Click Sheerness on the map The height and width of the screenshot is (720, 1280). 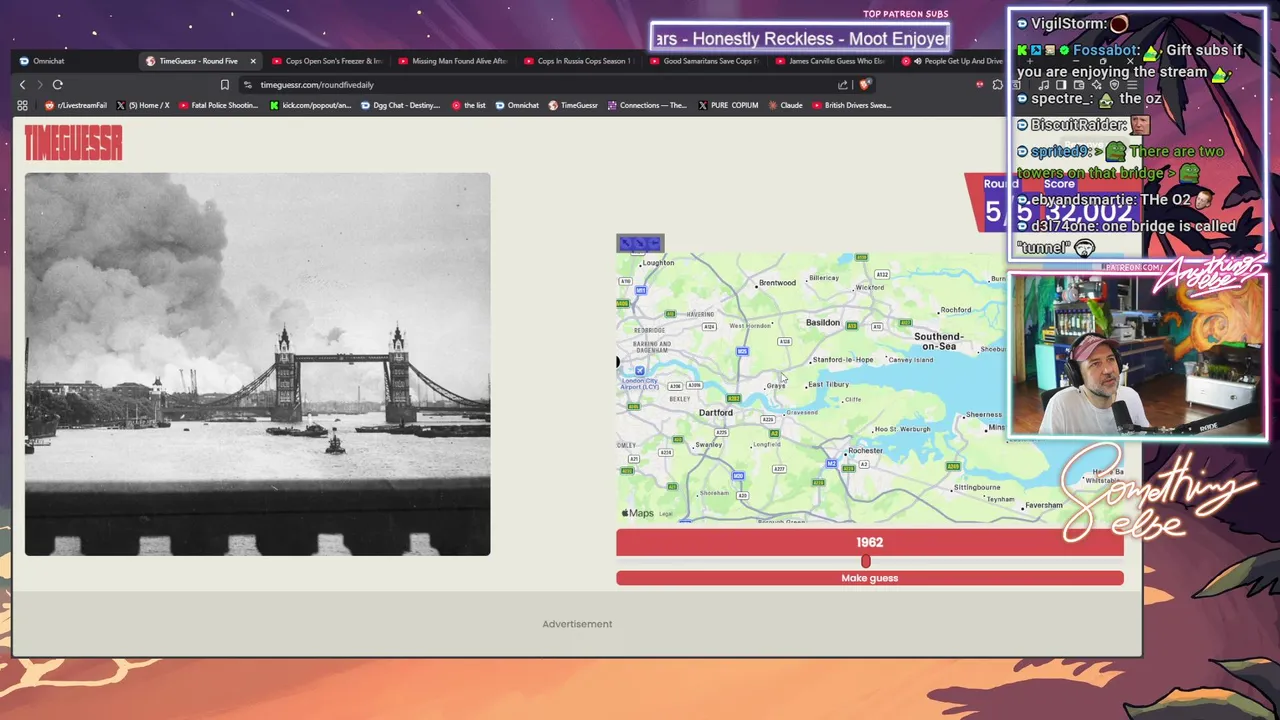coord(984,414)
